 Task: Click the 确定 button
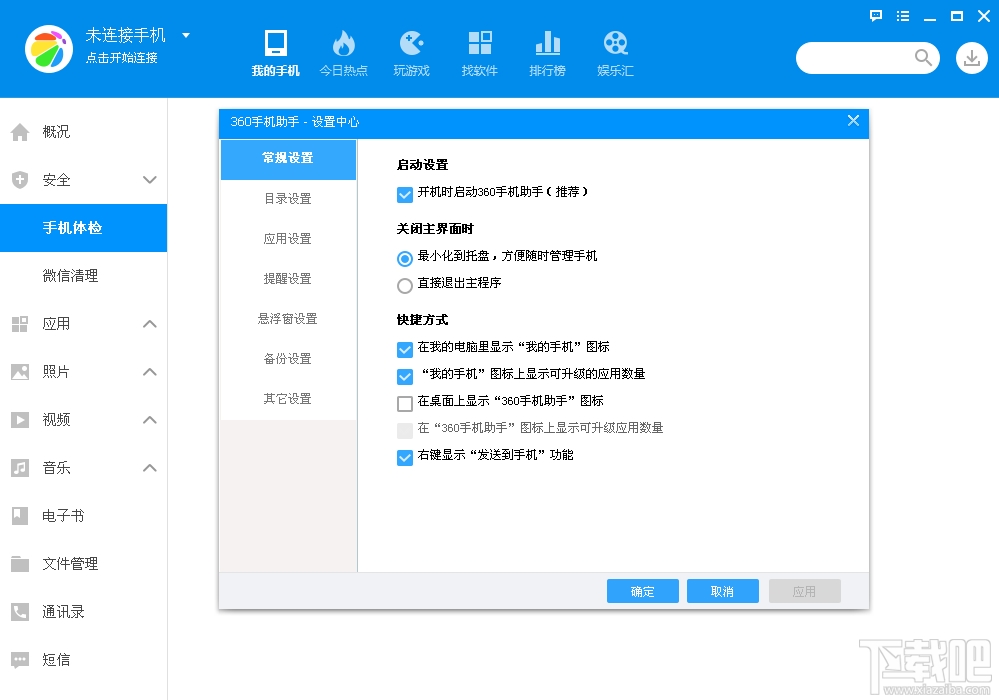click(642, 591)
